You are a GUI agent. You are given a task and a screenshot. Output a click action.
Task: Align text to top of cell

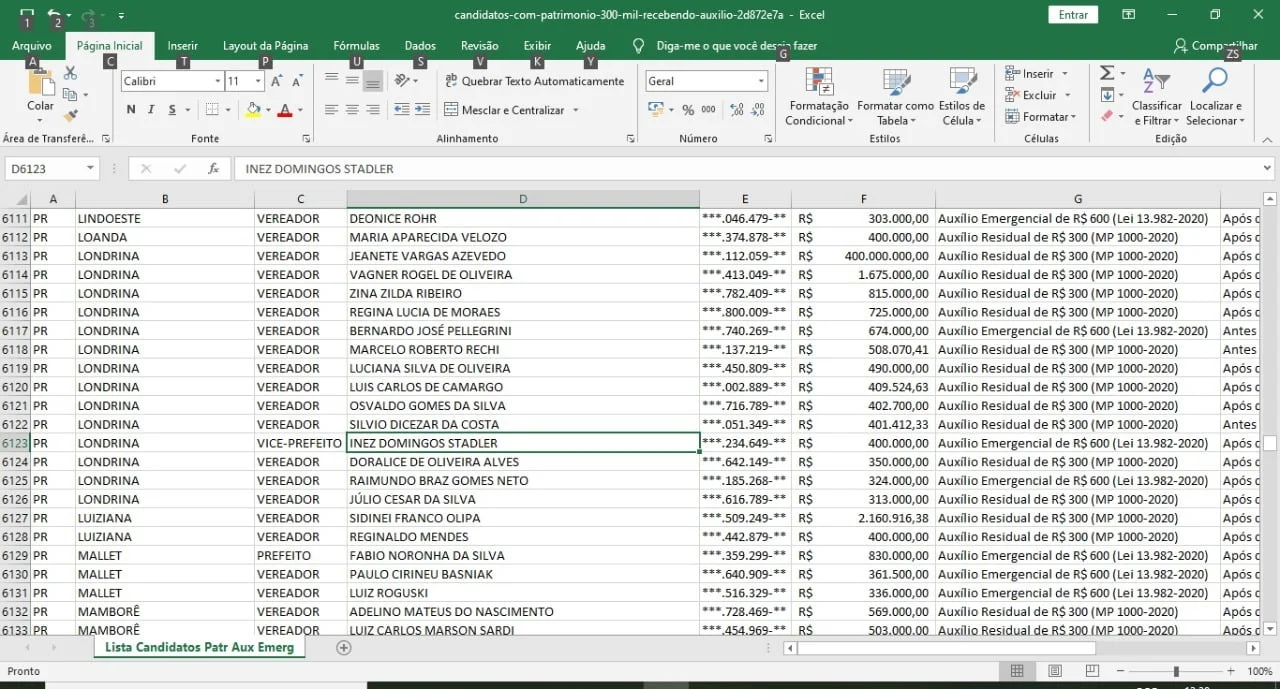tap(331, 81)
